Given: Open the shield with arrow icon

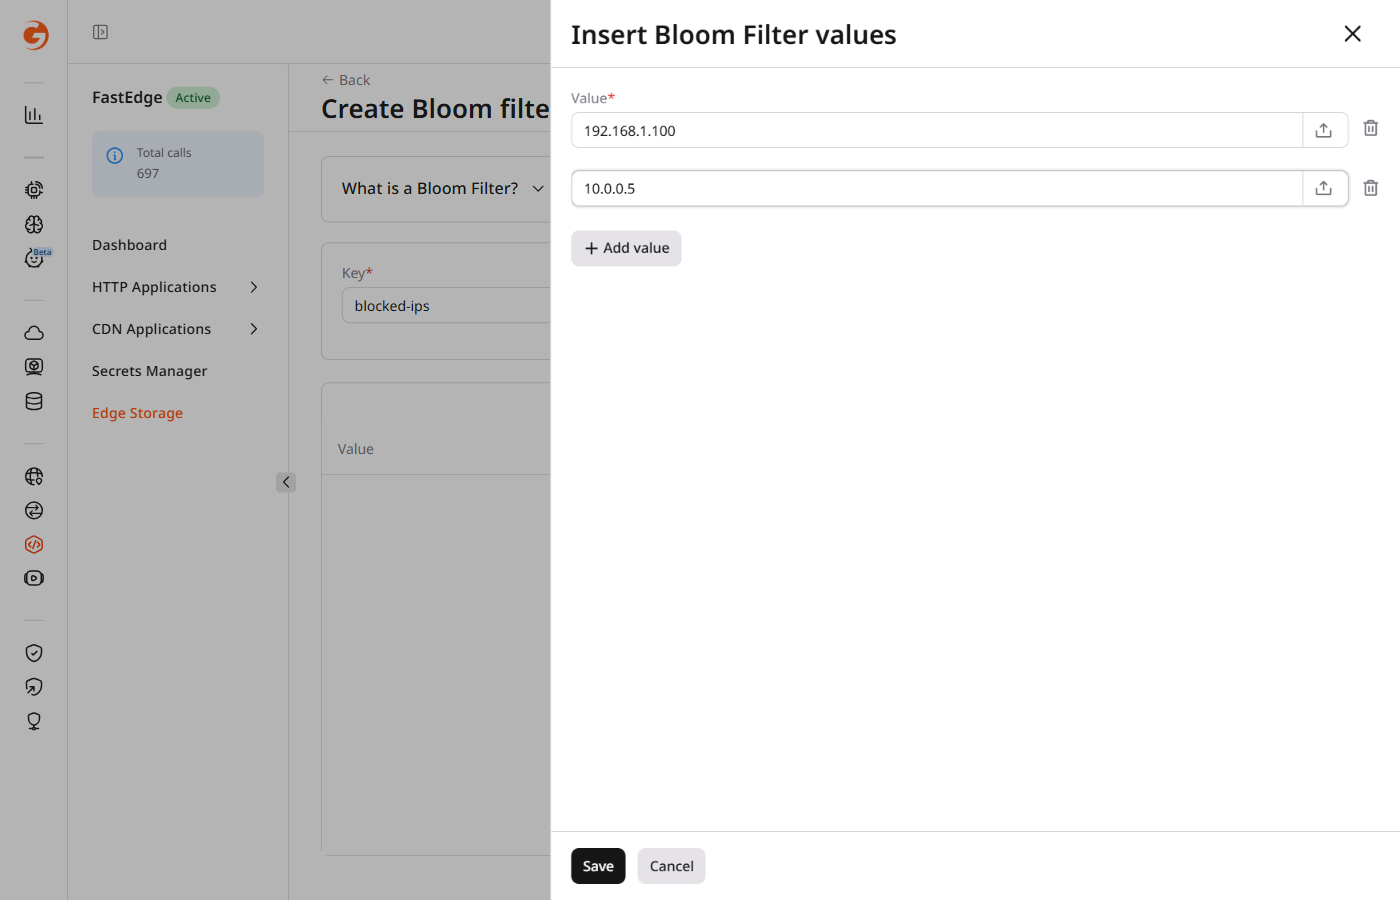Looking at the screenshot, I should click(x=34, y=687).
